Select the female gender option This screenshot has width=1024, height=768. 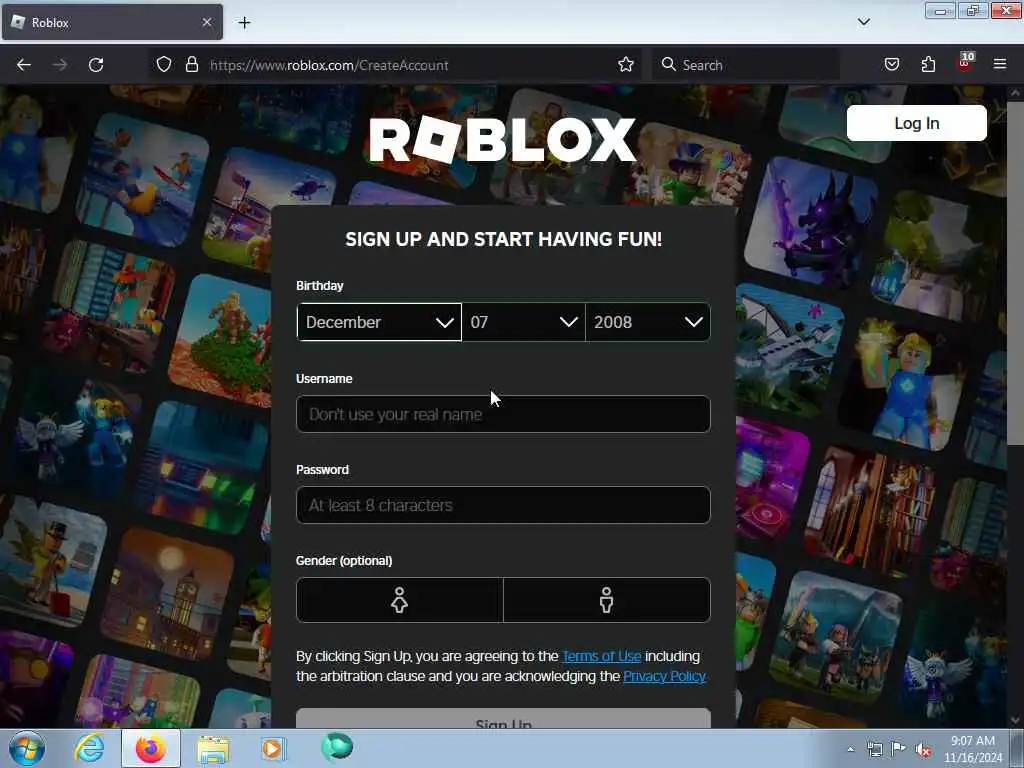400,600
